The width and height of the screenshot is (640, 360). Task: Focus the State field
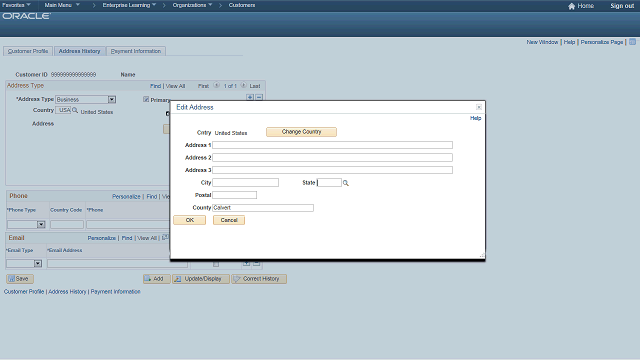click(329, 182)
